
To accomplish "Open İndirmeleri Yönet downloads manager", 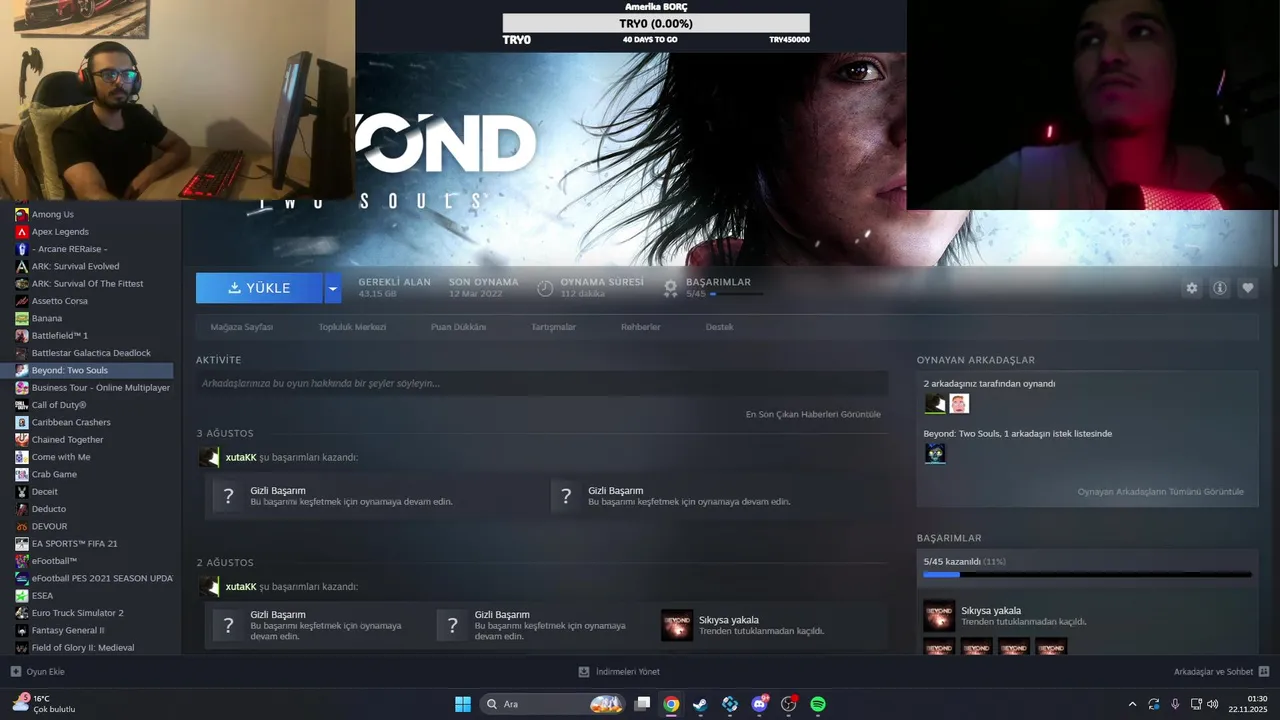I will tap(619, 672).
